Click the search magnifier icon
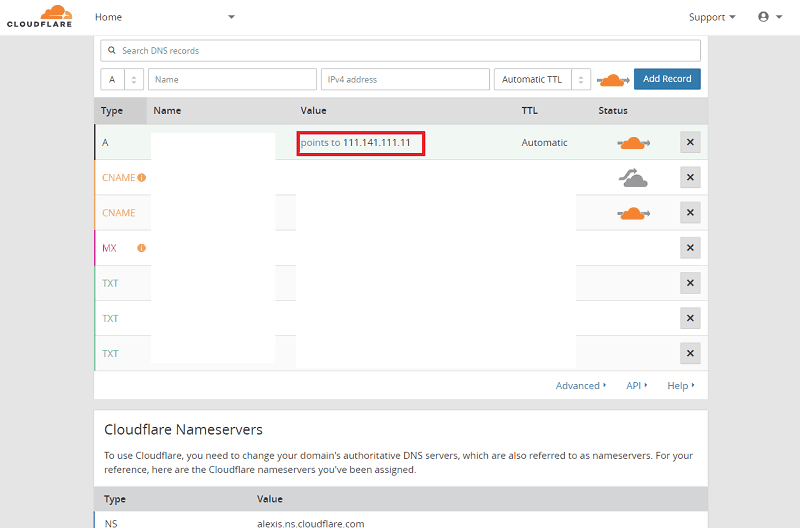 pos(112,51)
